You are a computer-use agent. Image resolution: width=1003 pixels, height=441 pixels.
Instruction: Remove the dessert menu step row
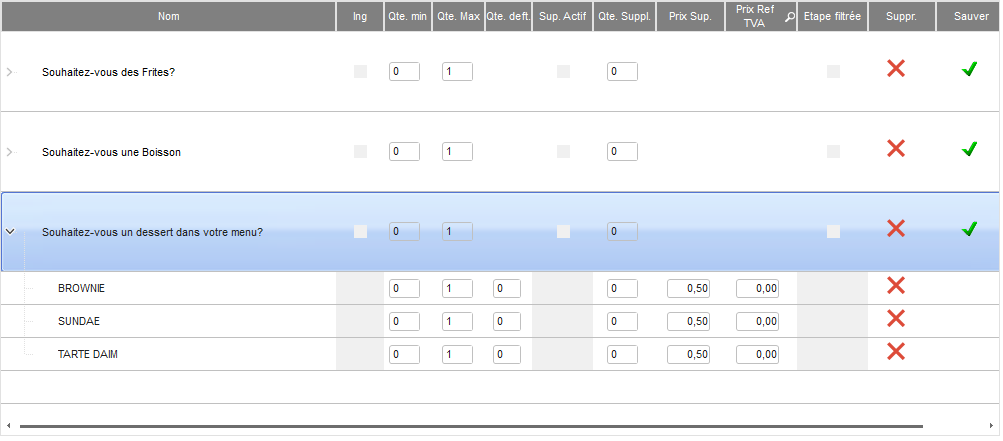pos(896,229)
